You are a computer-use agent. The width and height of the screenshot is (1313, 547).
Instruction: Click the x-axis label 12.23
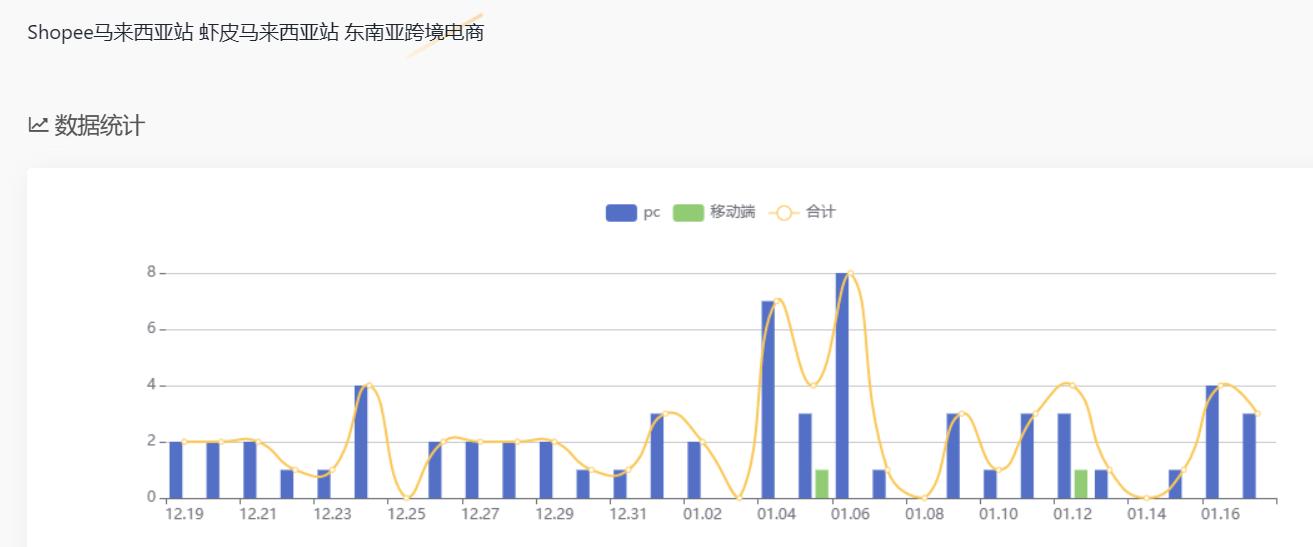point(332,514)
